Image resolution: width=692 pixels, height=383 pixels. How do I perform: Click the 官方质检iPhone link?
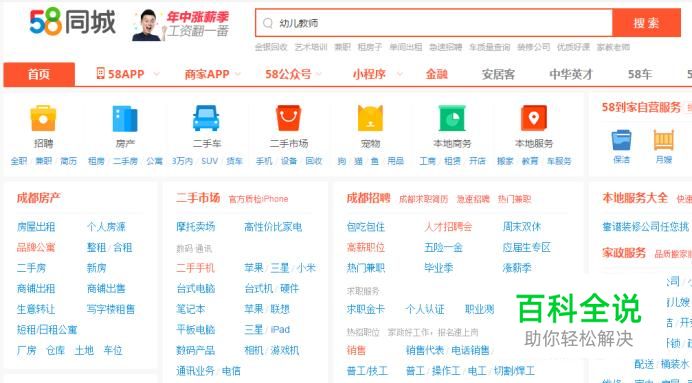(258, 199)
